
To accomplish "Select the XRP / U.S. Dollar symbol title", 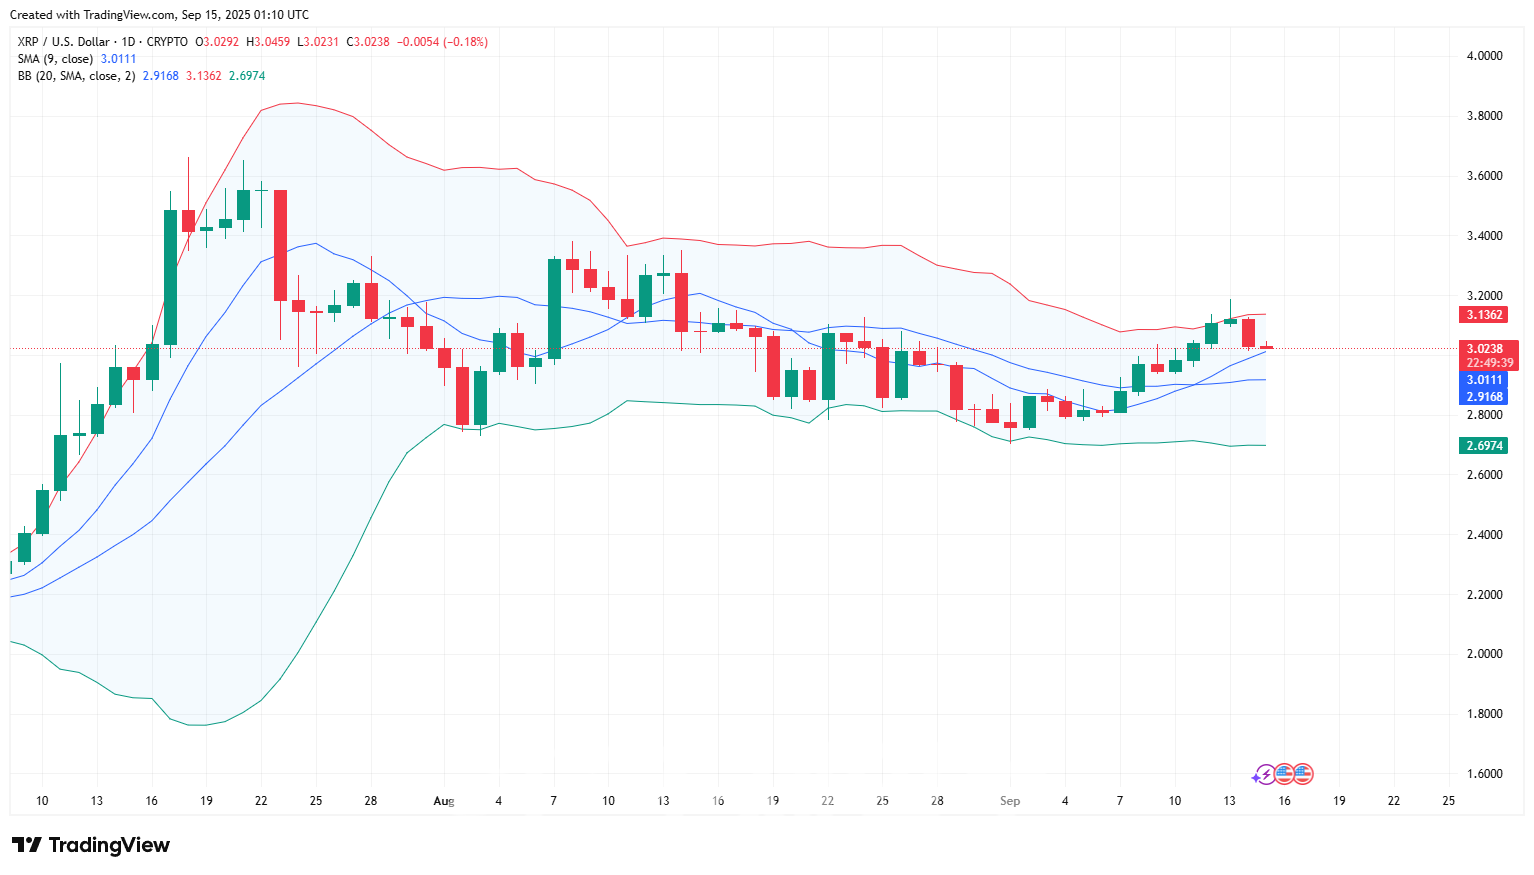I will [64, 42].
